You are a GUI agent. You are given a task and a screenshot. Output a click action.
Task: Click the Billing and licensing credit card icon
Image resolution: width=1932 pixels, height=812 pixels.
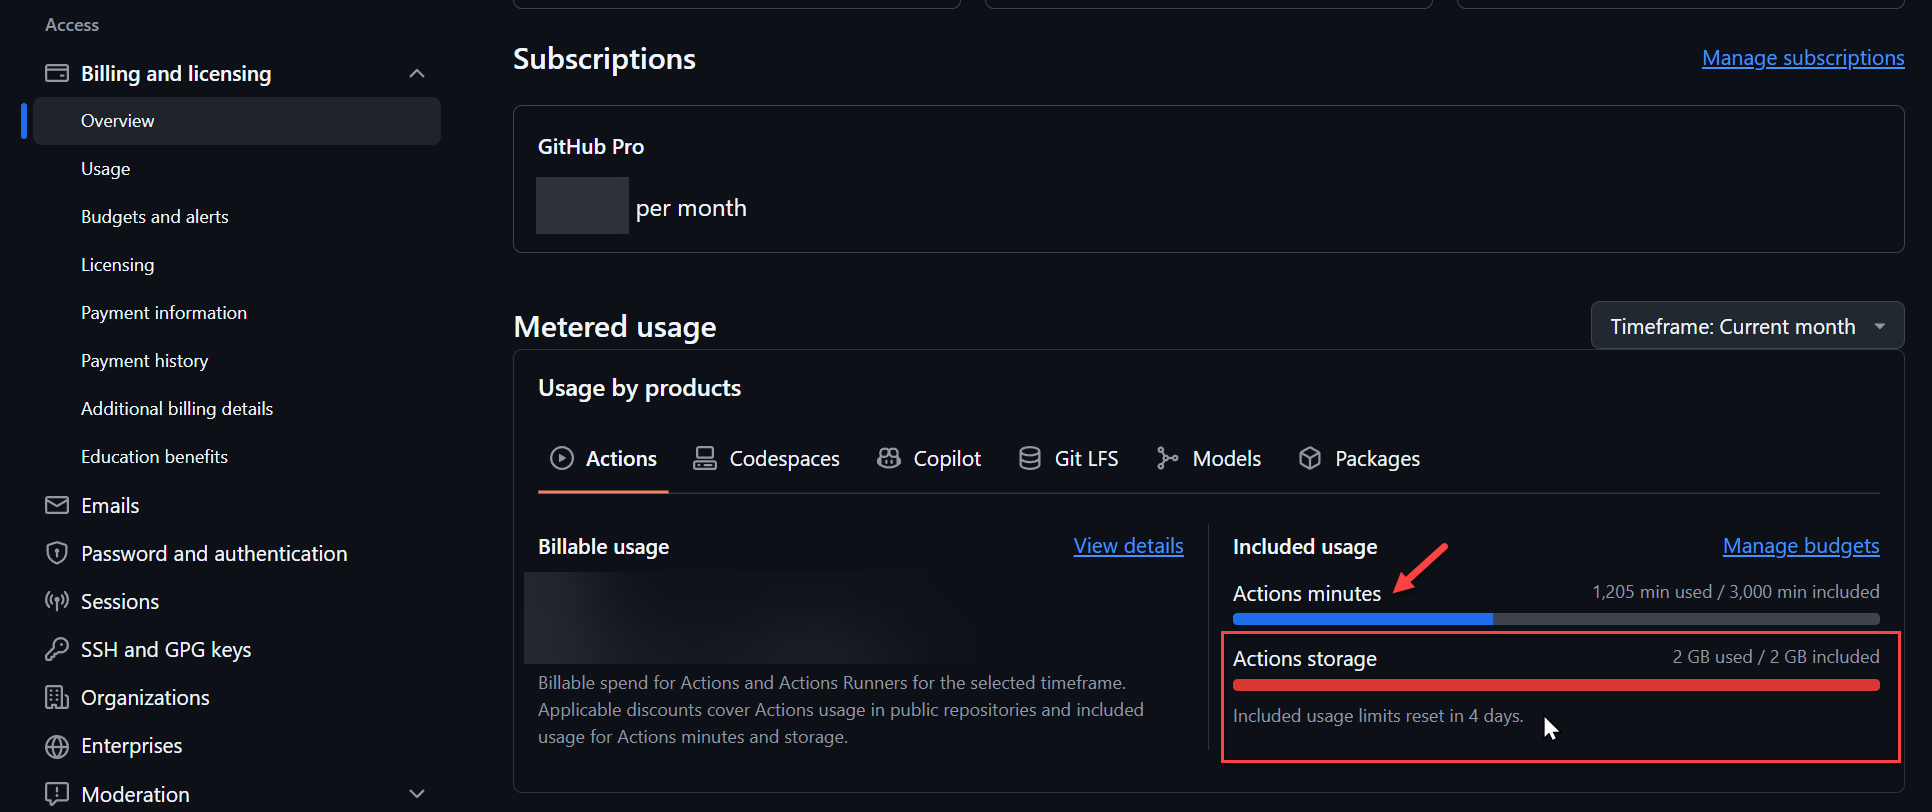57,73
